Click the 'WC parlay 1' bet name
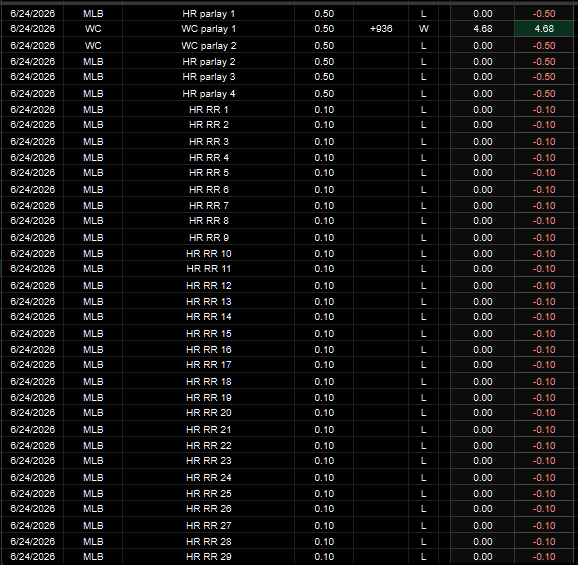 209,29
